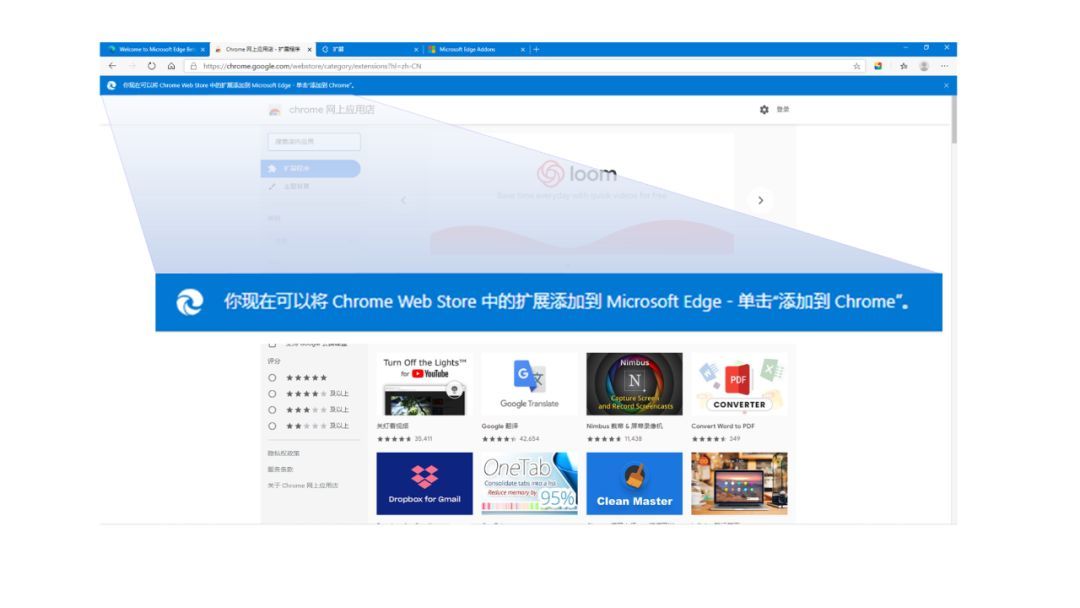The height and width of the screenshot is (608, 1080).
Task: Open the Clean Master extension thumbnail
Action: (634, 483)
